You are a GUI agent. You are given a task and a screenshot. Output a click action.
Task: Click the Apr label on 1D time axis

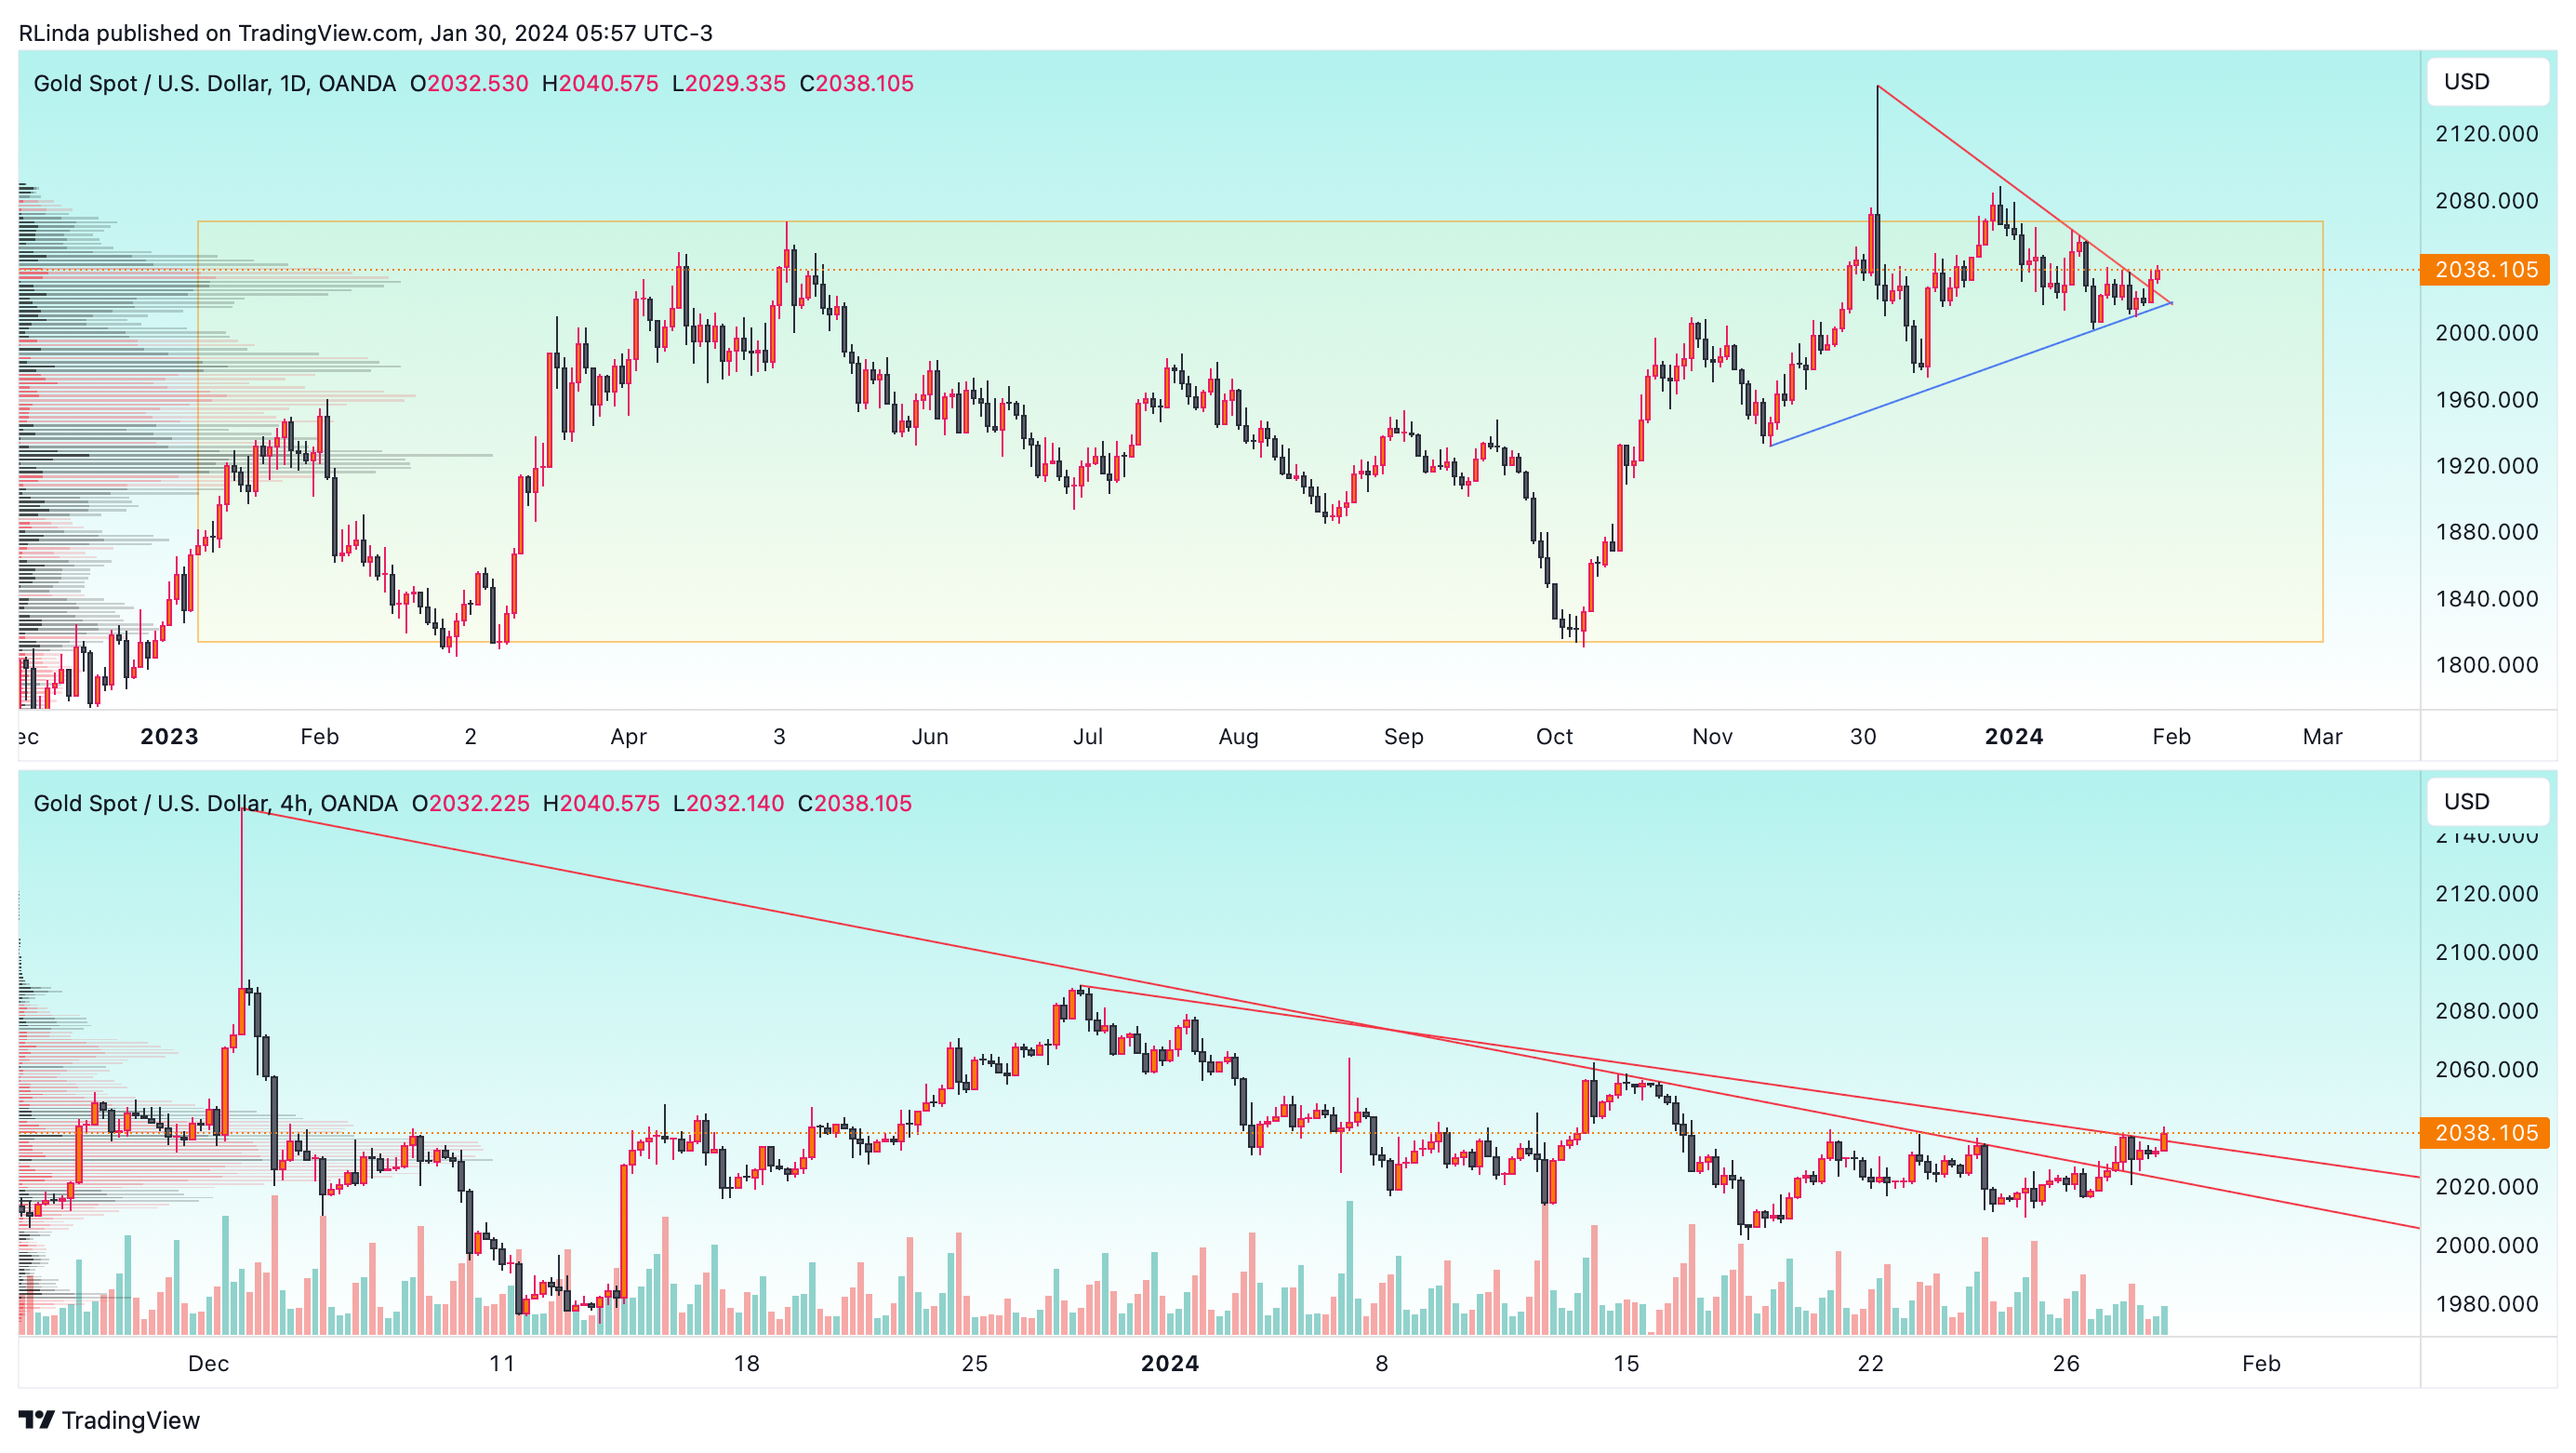click(629, 737)
